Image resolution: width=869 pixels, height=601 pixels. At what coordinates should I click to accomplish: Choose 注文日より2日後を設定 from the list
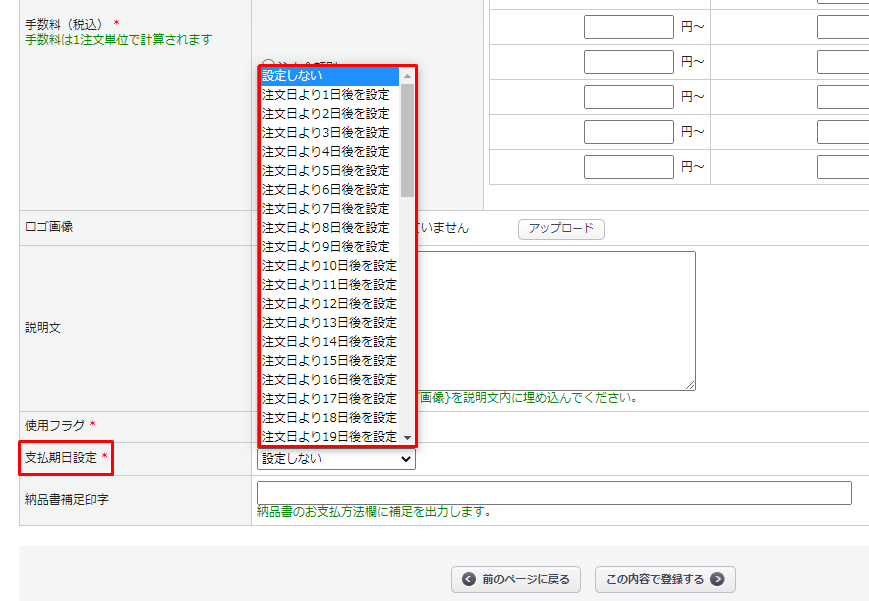pos(329,114)
